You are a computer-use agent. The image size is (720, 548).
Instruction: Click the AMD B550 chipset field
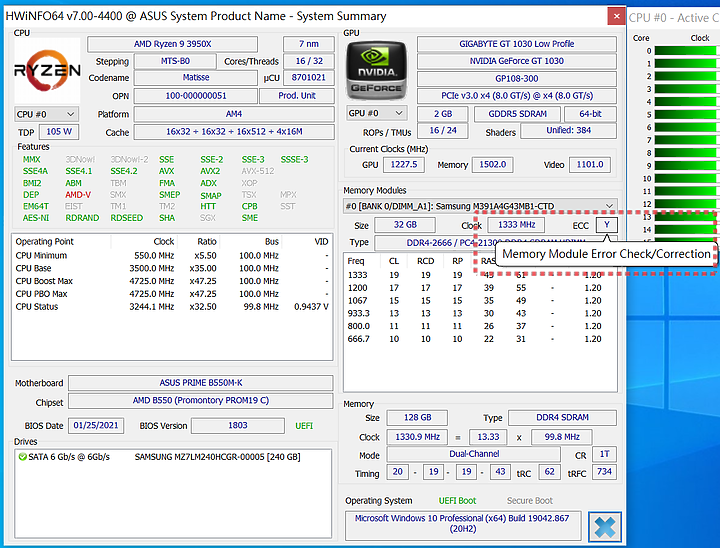click(201, 401)
